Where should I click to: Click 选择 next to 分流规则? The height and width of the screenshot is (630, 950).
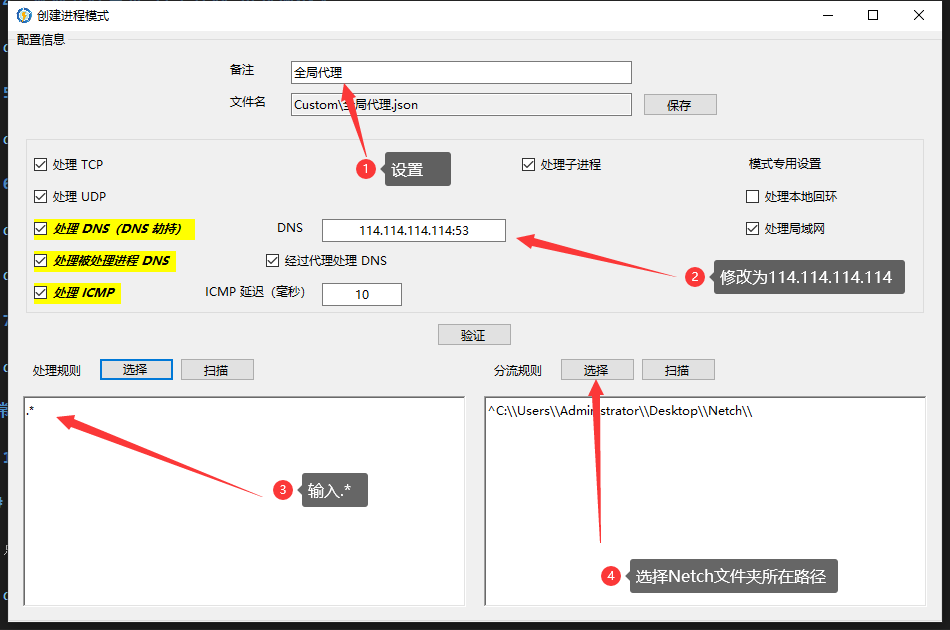pos(597,370)
